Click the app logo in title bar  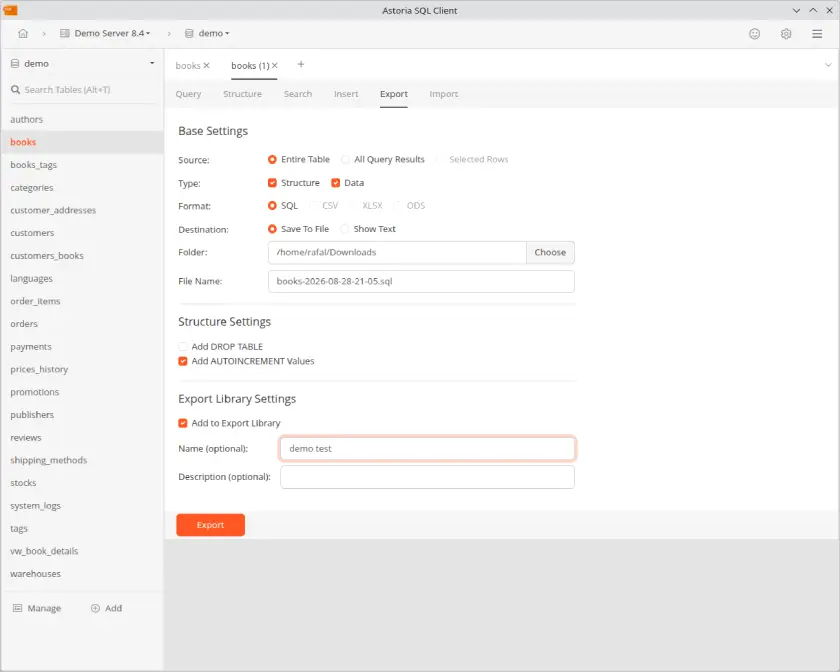11,10
